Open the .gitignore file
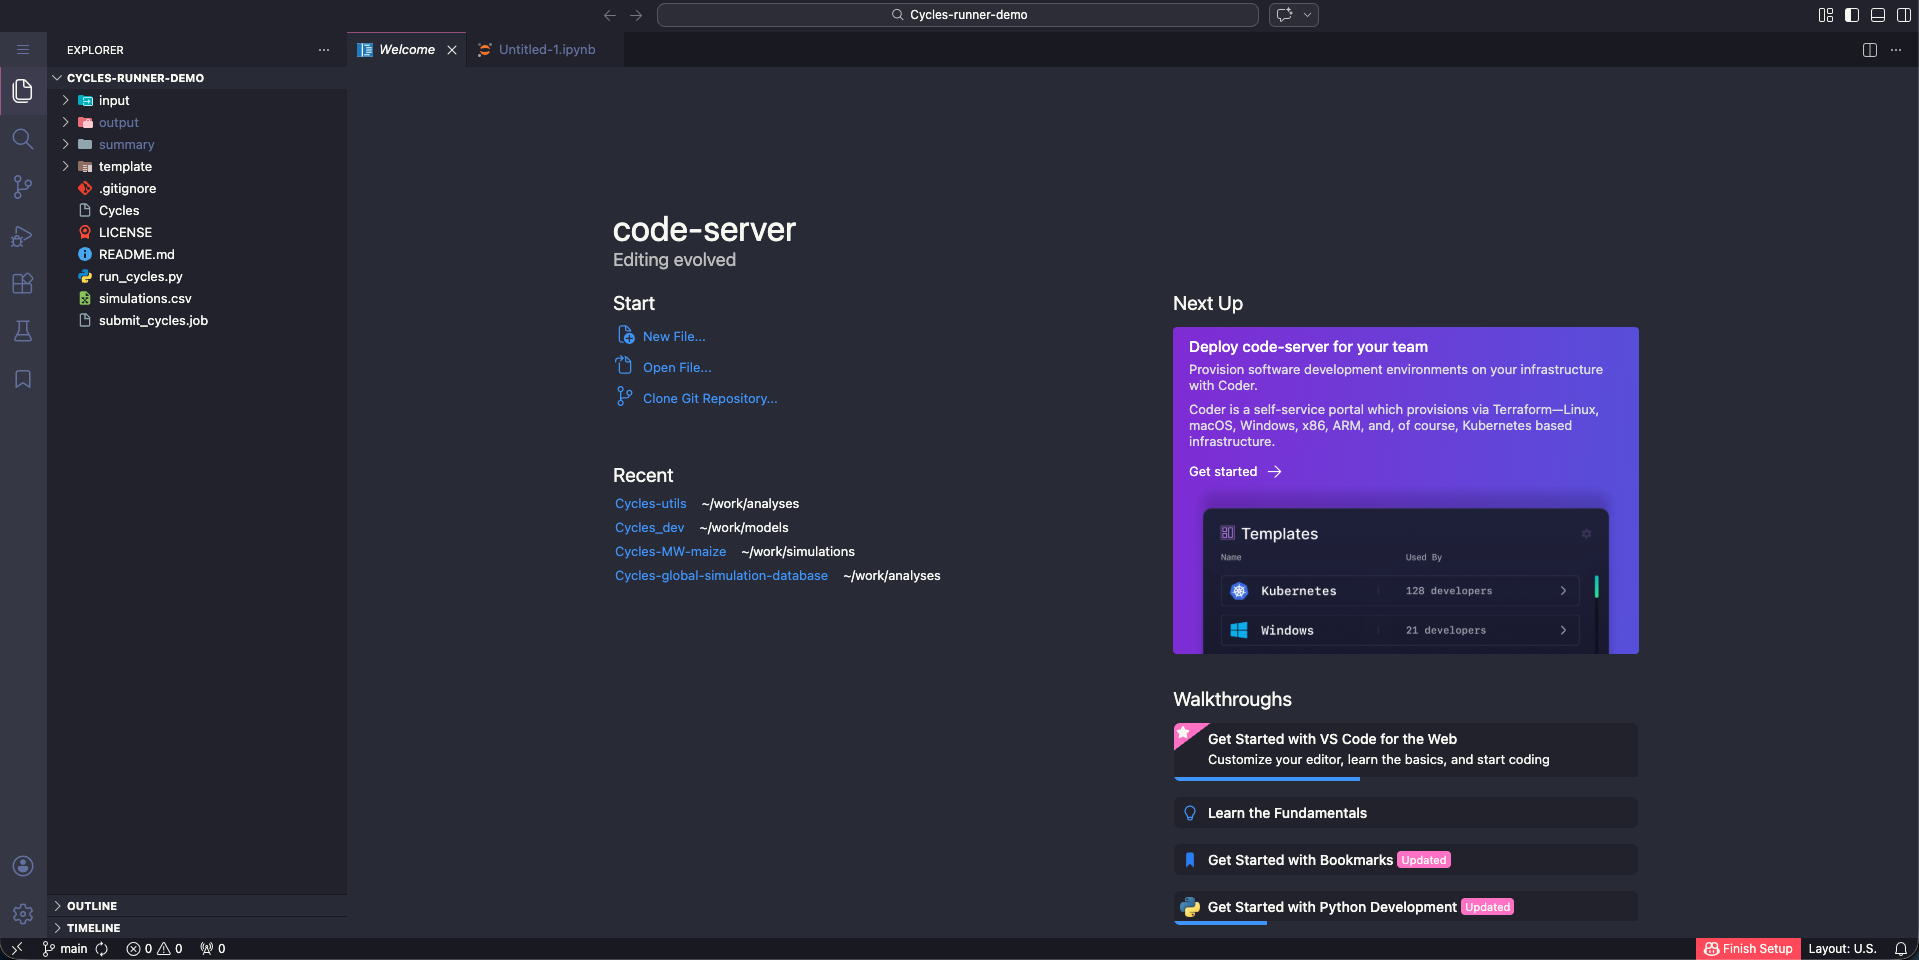 tap(197, 188)
